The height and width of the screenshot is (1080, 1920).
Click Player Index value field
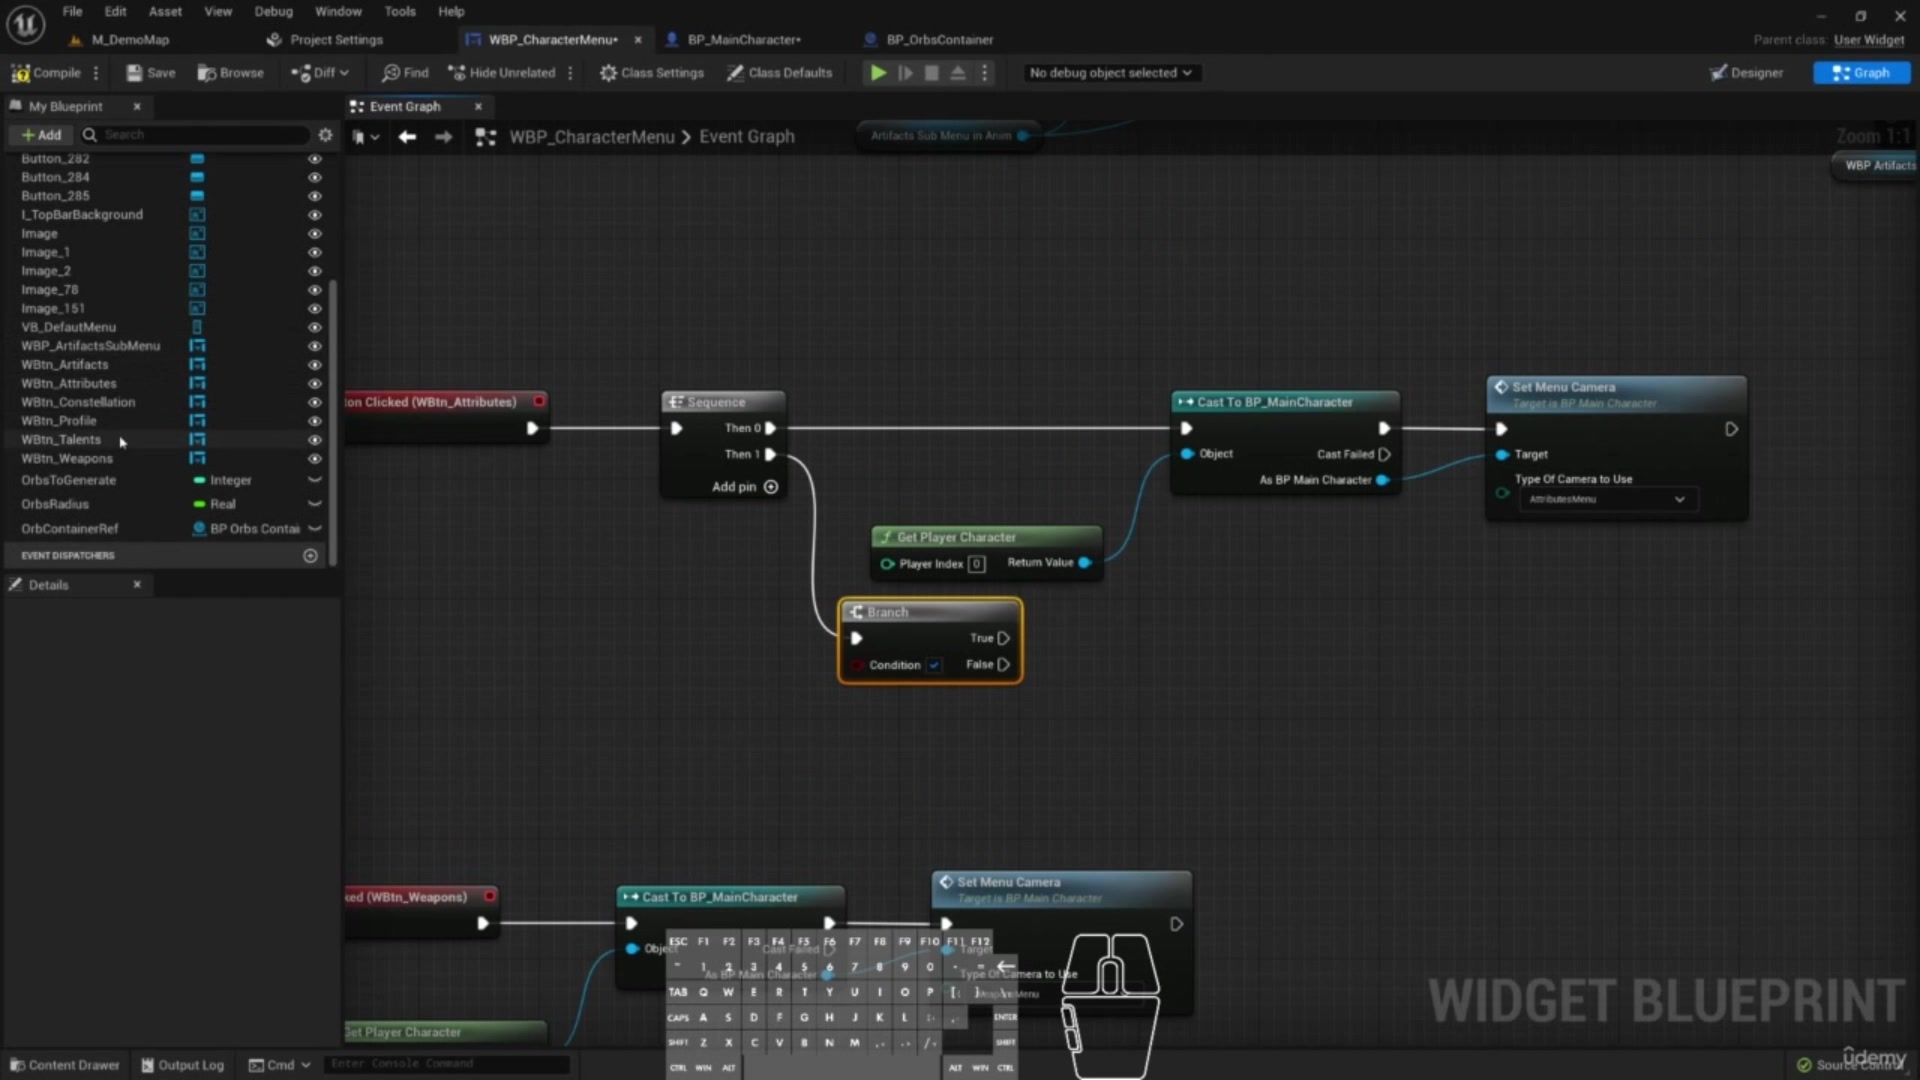pyautogui.click(x=977, y=564)
